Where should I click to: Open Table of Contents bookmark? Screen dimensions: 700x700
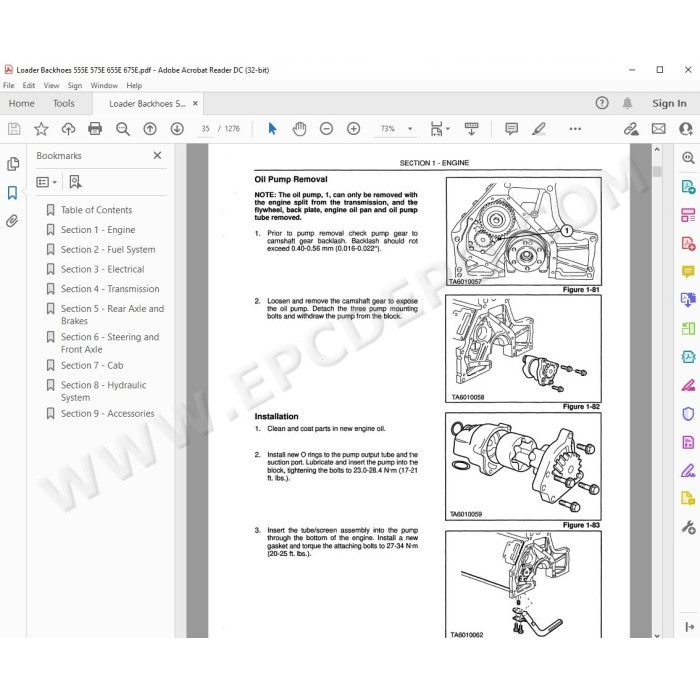96,210
